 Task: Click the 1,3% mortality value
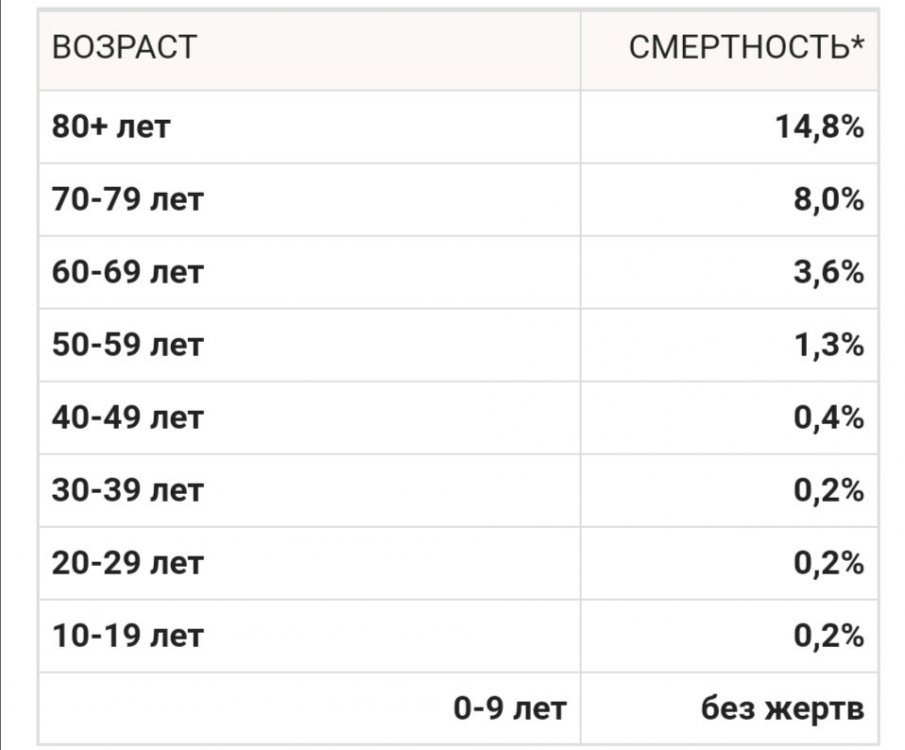point(829,345)
